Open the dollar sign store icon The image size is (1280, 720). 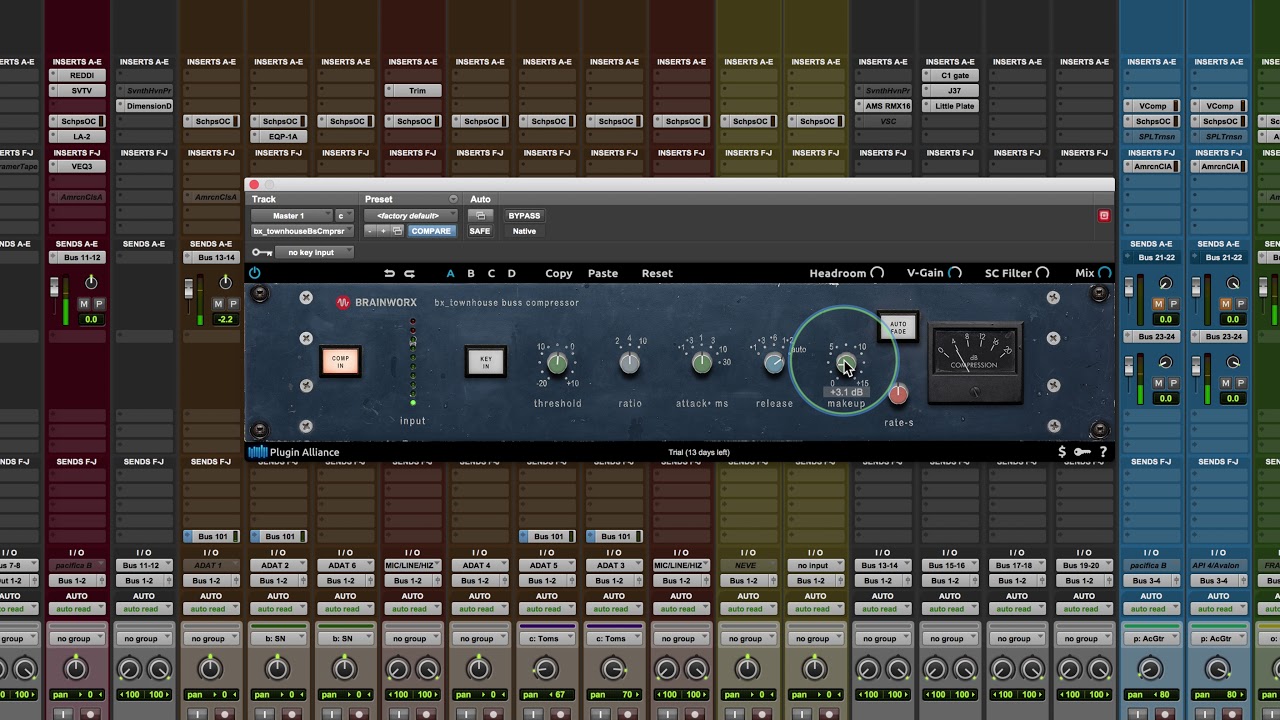1062,452
